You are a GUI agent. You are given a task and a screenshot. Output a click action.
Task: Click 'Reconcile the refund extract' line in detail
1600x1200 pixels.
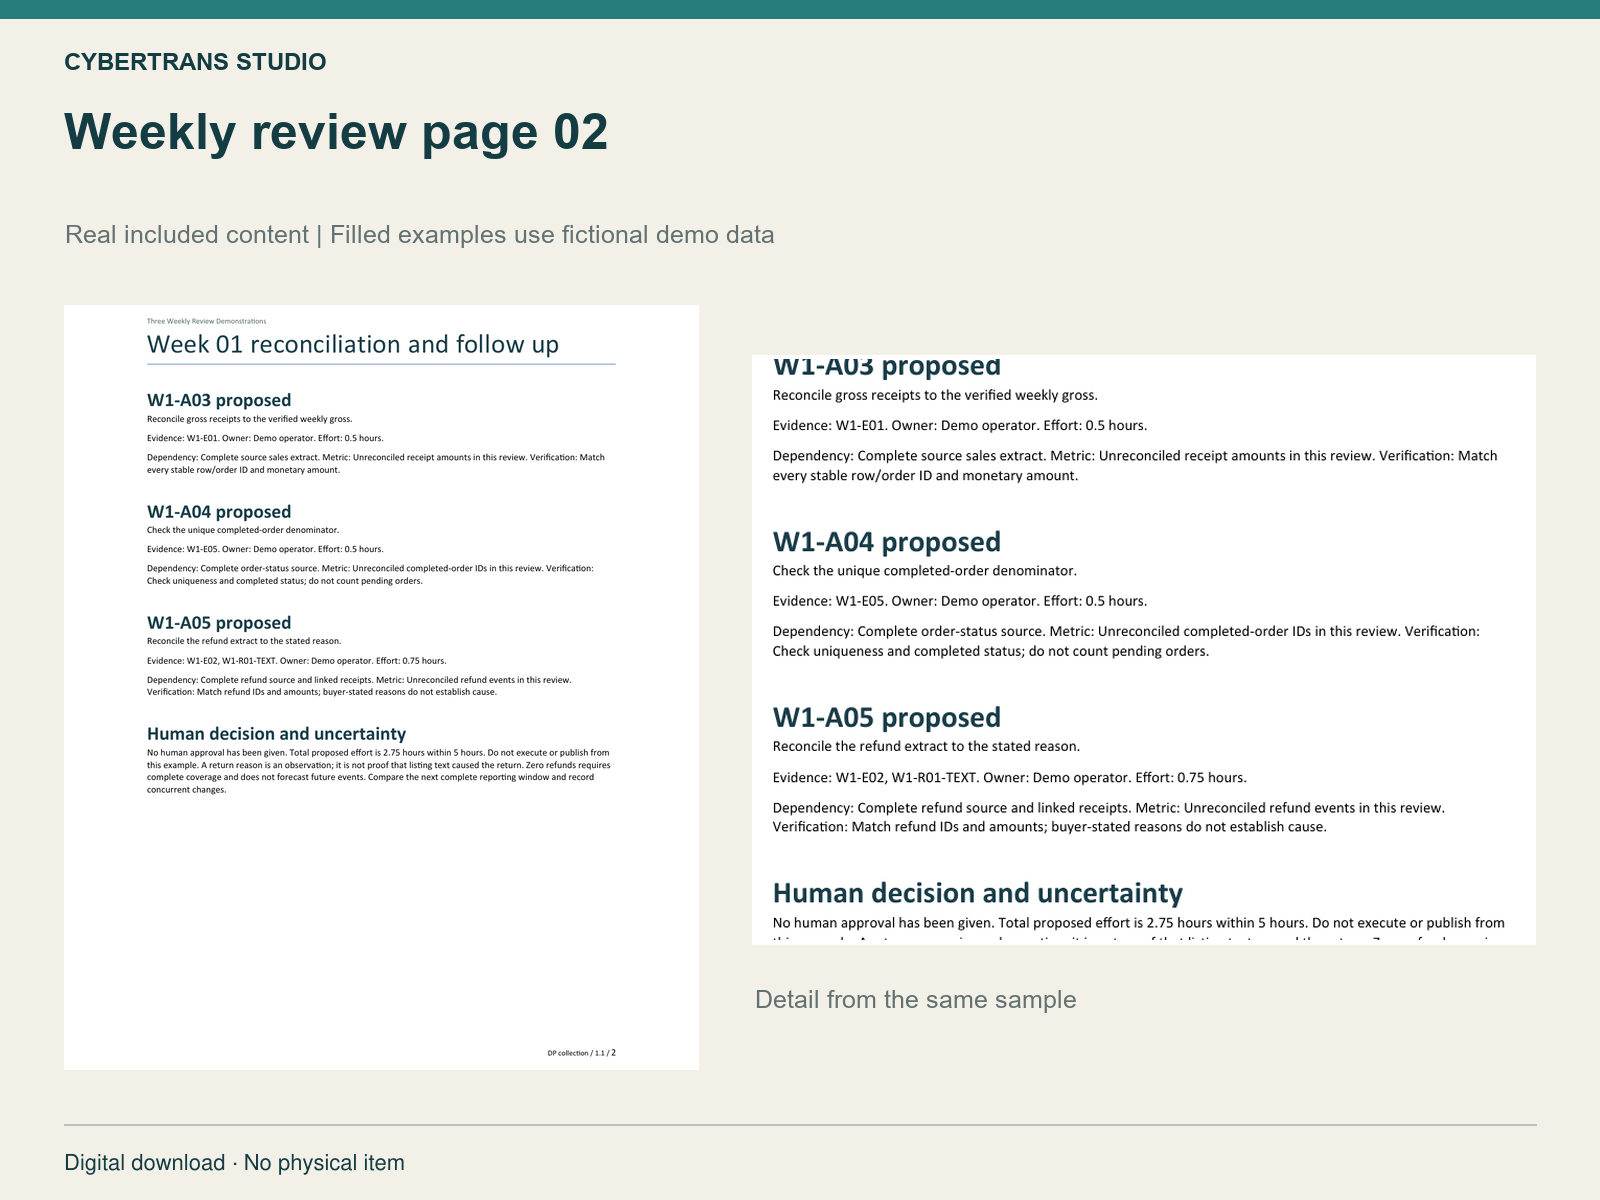(927, 746)
